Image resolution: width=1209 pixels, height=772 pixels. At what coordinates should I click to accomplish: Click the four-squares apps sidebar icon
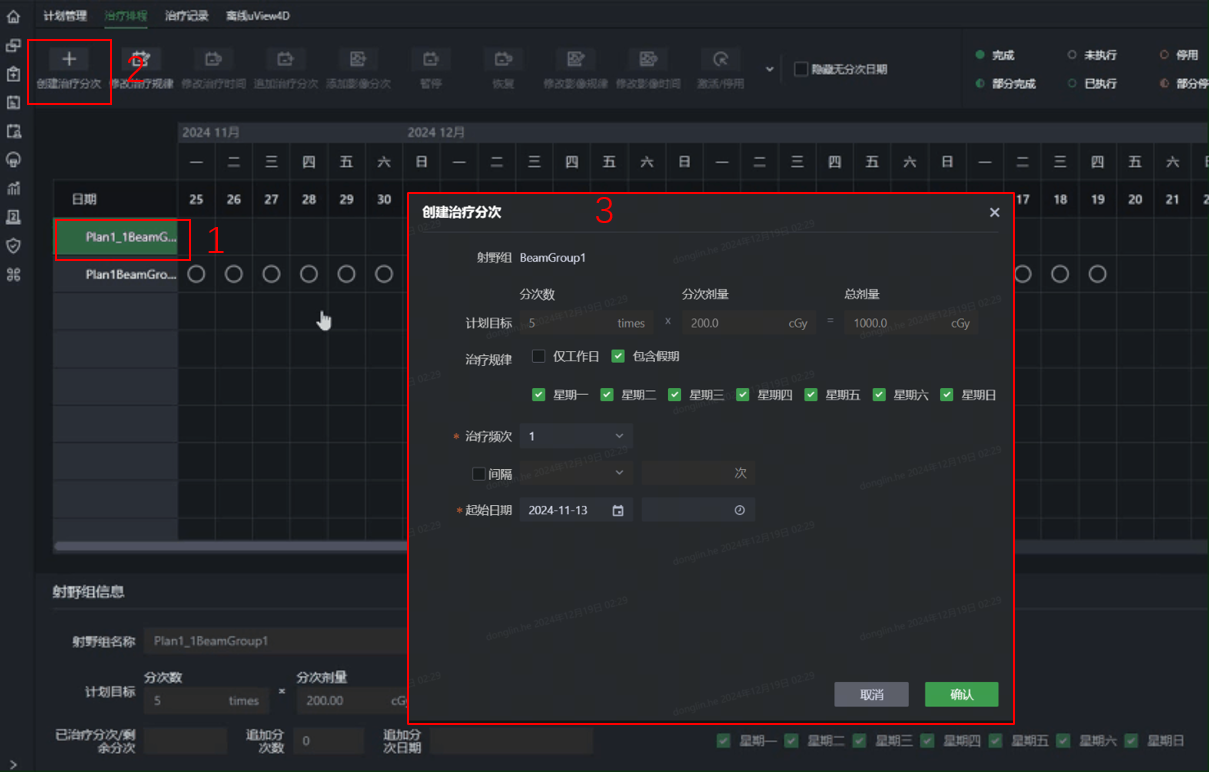14,274
